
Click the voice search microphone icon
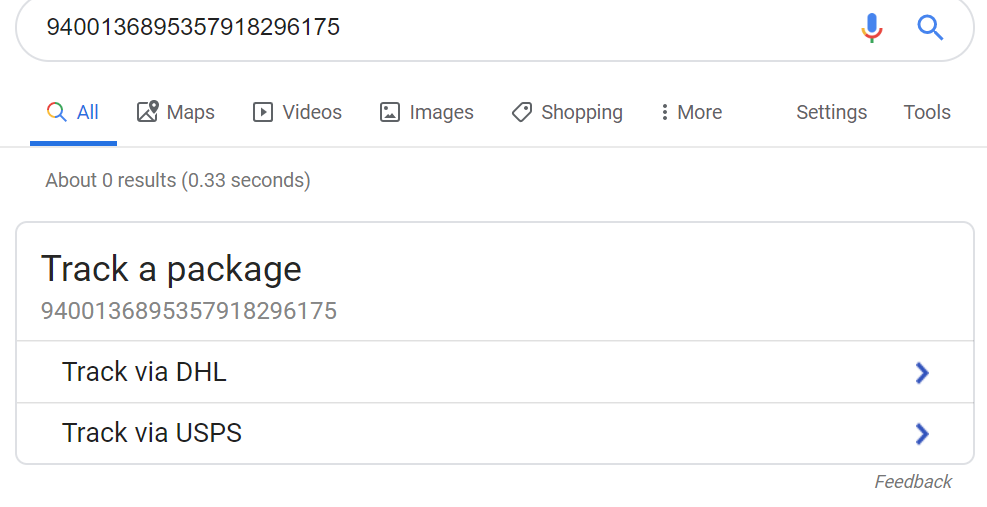coord(872,28)
